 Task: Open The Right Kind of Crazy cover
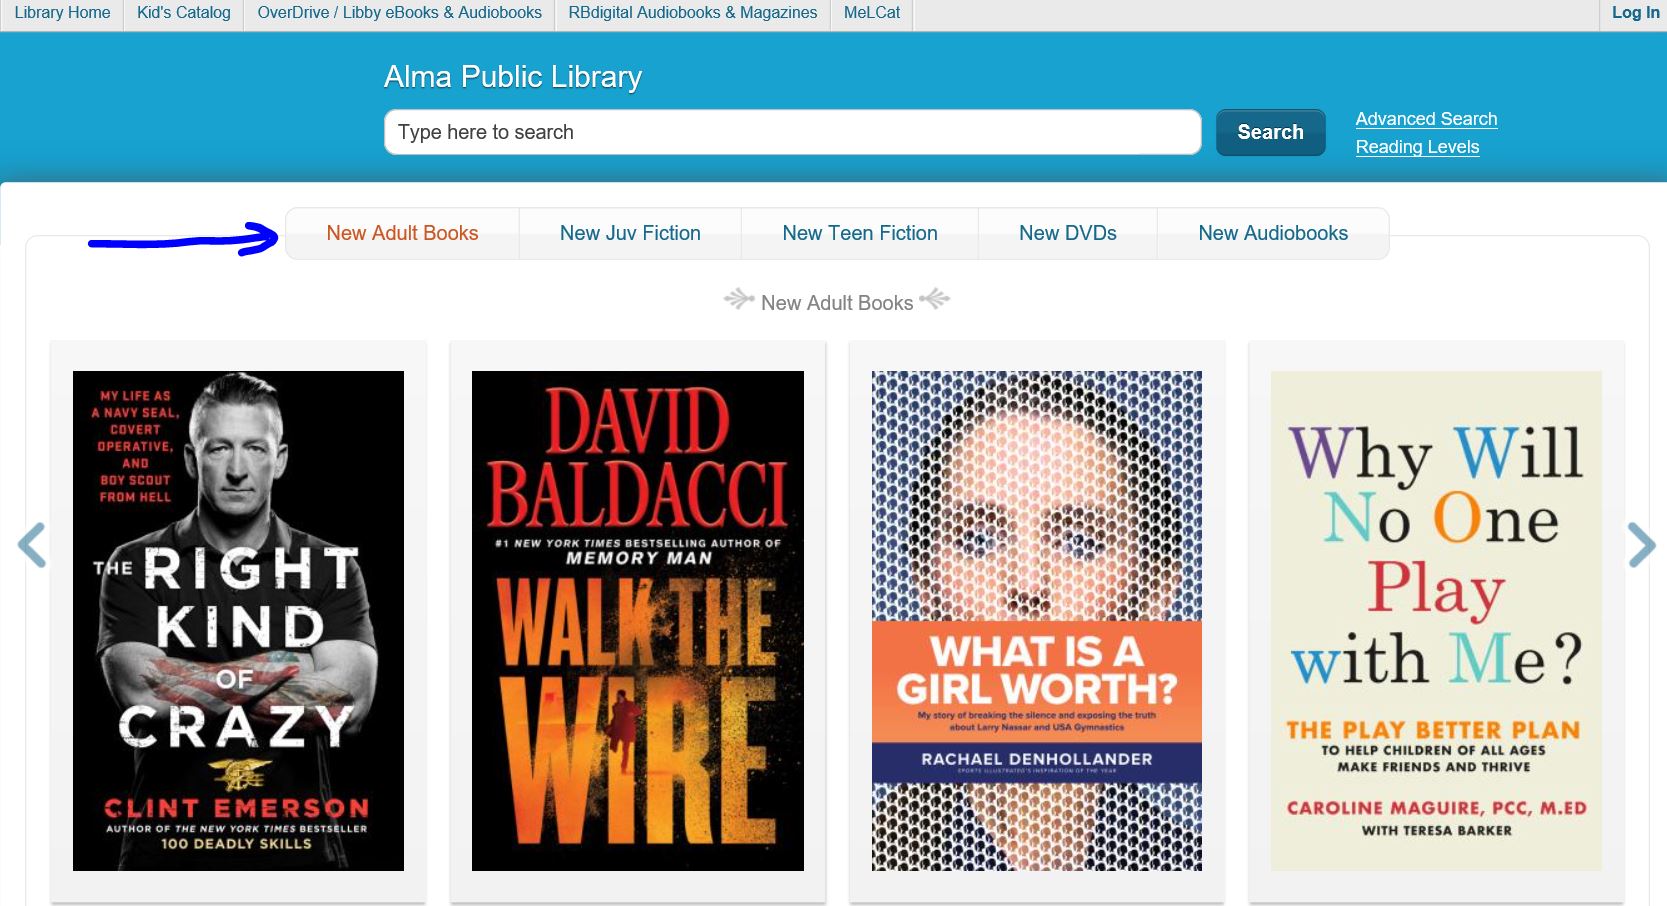(238, 620)
